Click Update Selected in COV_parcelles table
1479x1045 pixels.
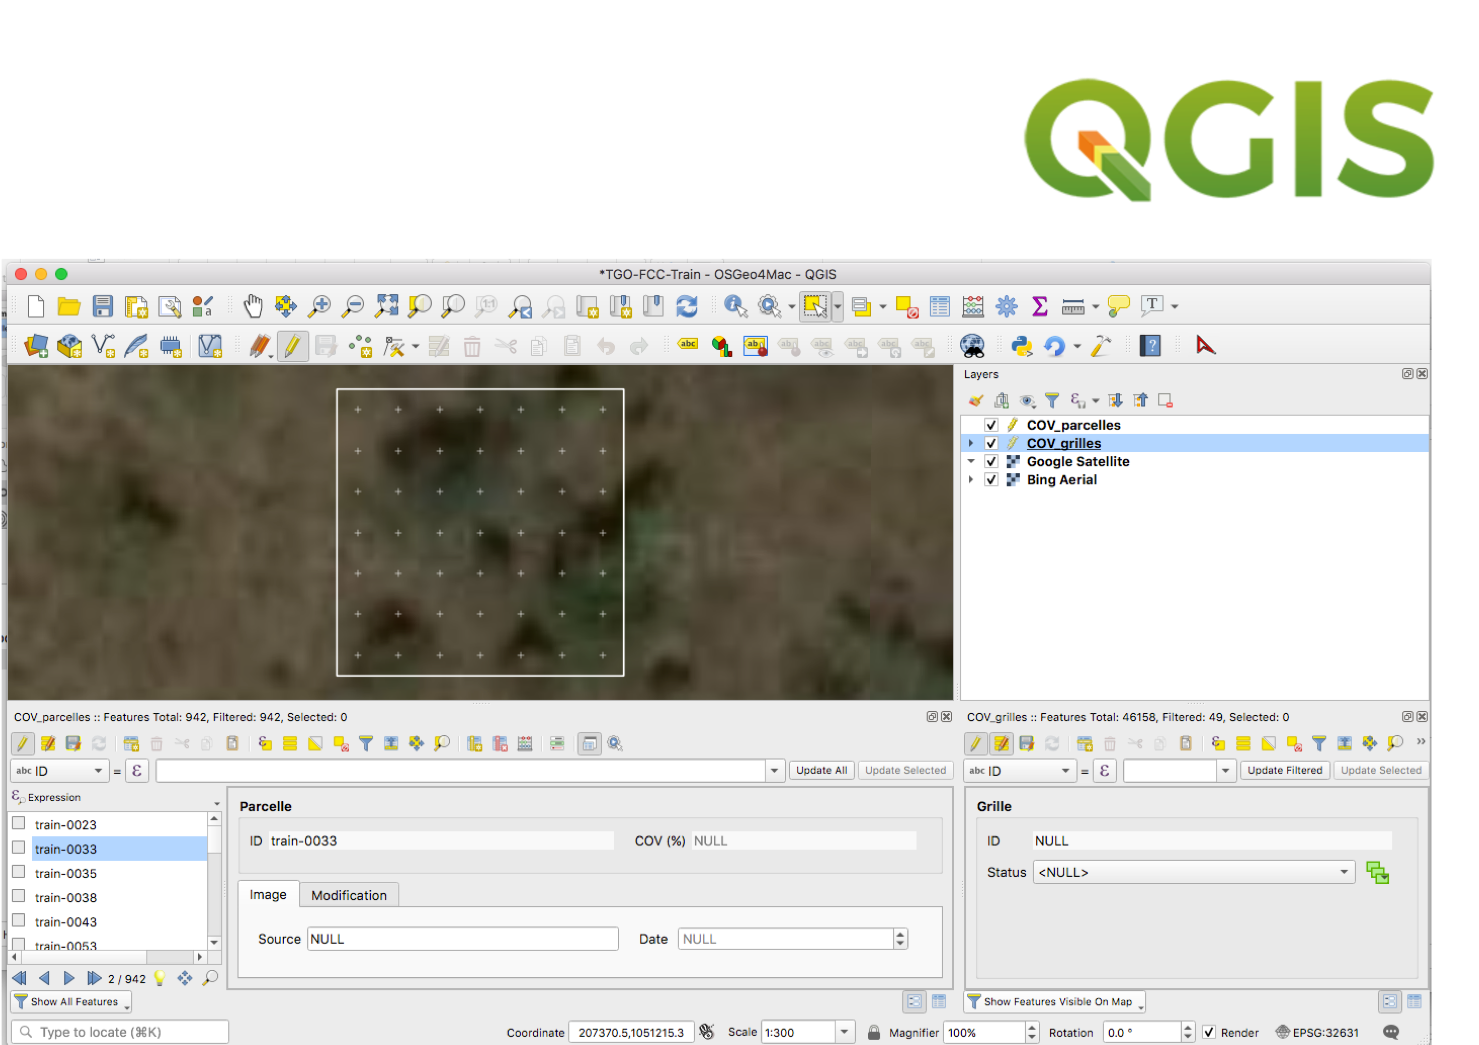[x=905, y=770]
